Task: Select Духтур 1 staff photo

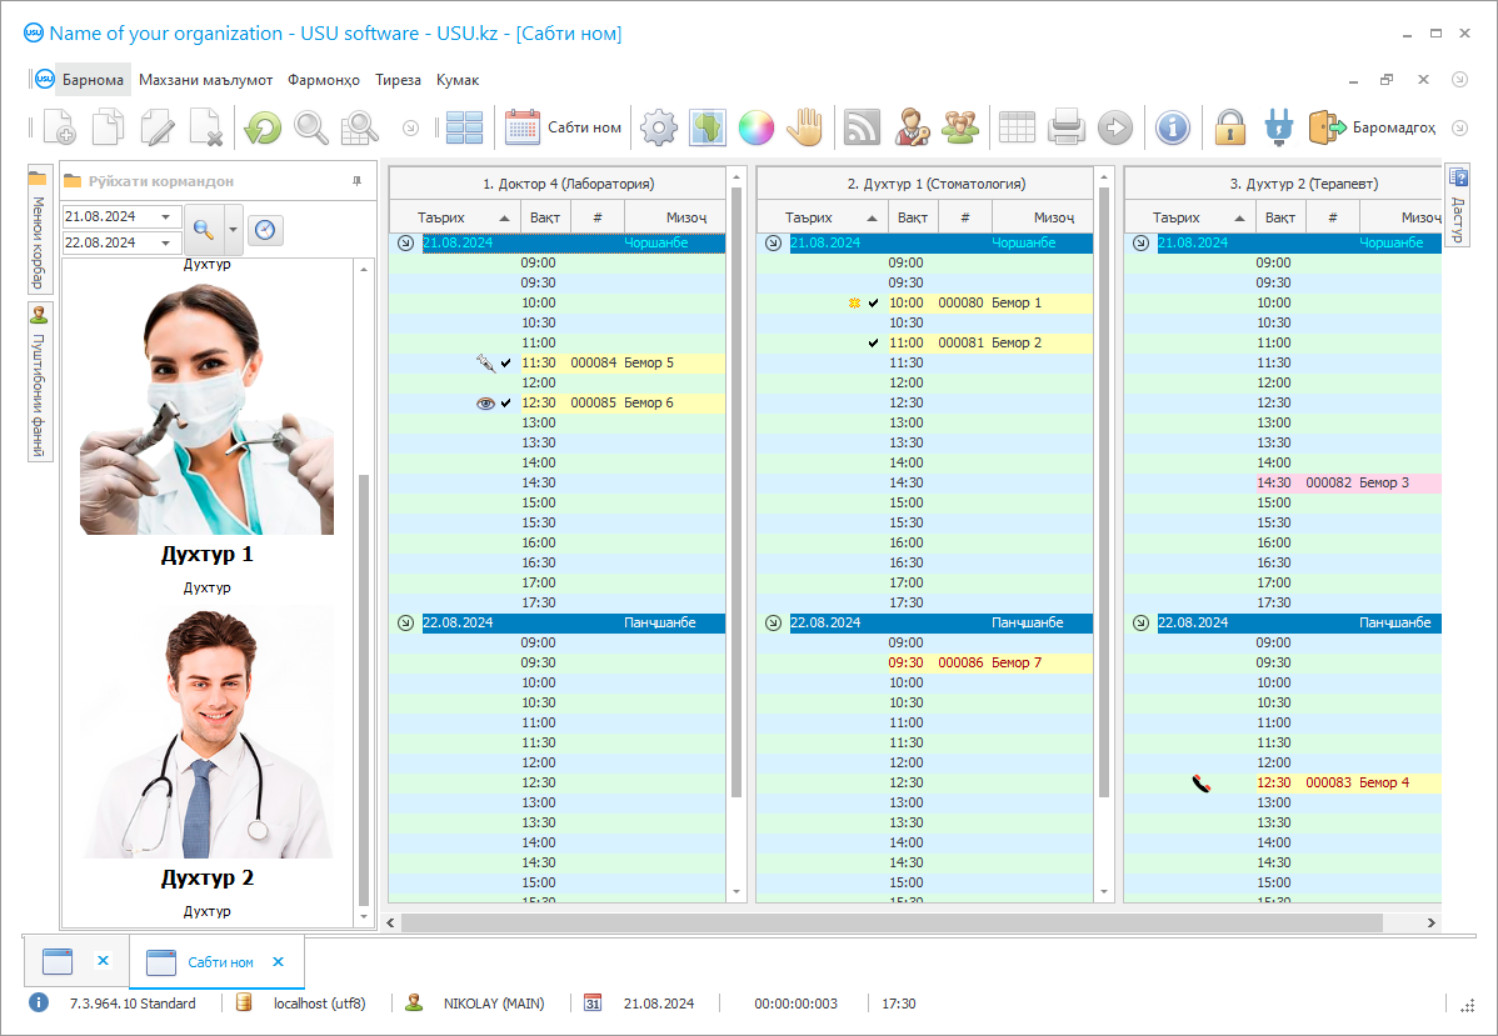Action: click(x=207, y=409)
